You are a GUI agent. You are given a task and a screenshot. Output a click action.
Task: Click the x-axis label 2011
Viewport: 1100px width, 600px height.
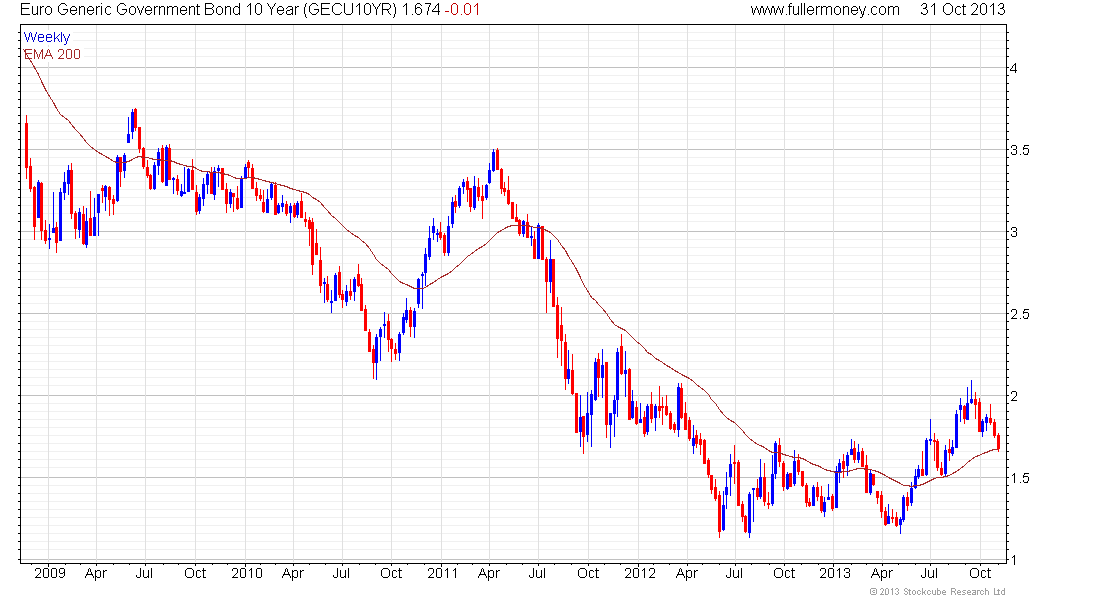pyautogui.click(x=443, y=573)
